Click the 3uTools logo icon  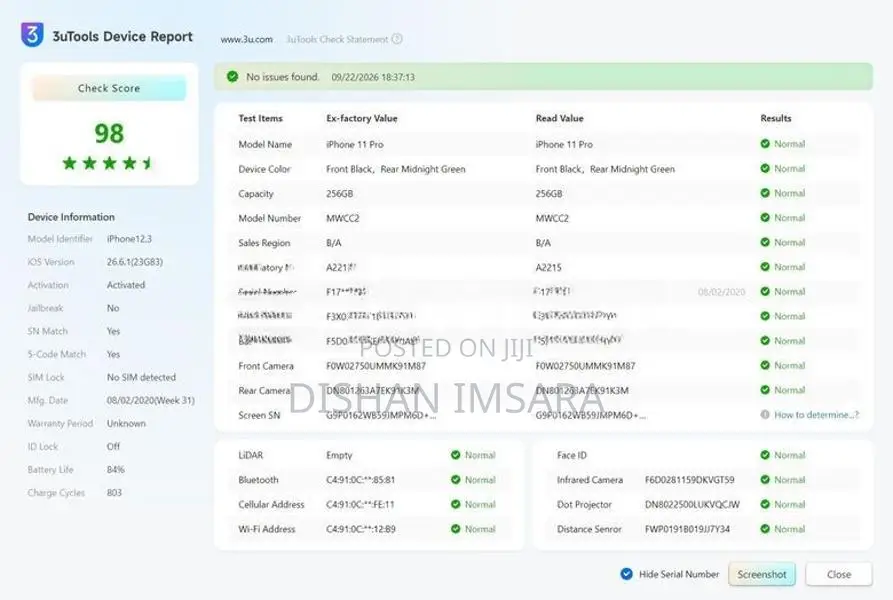[x=32, y=35]
